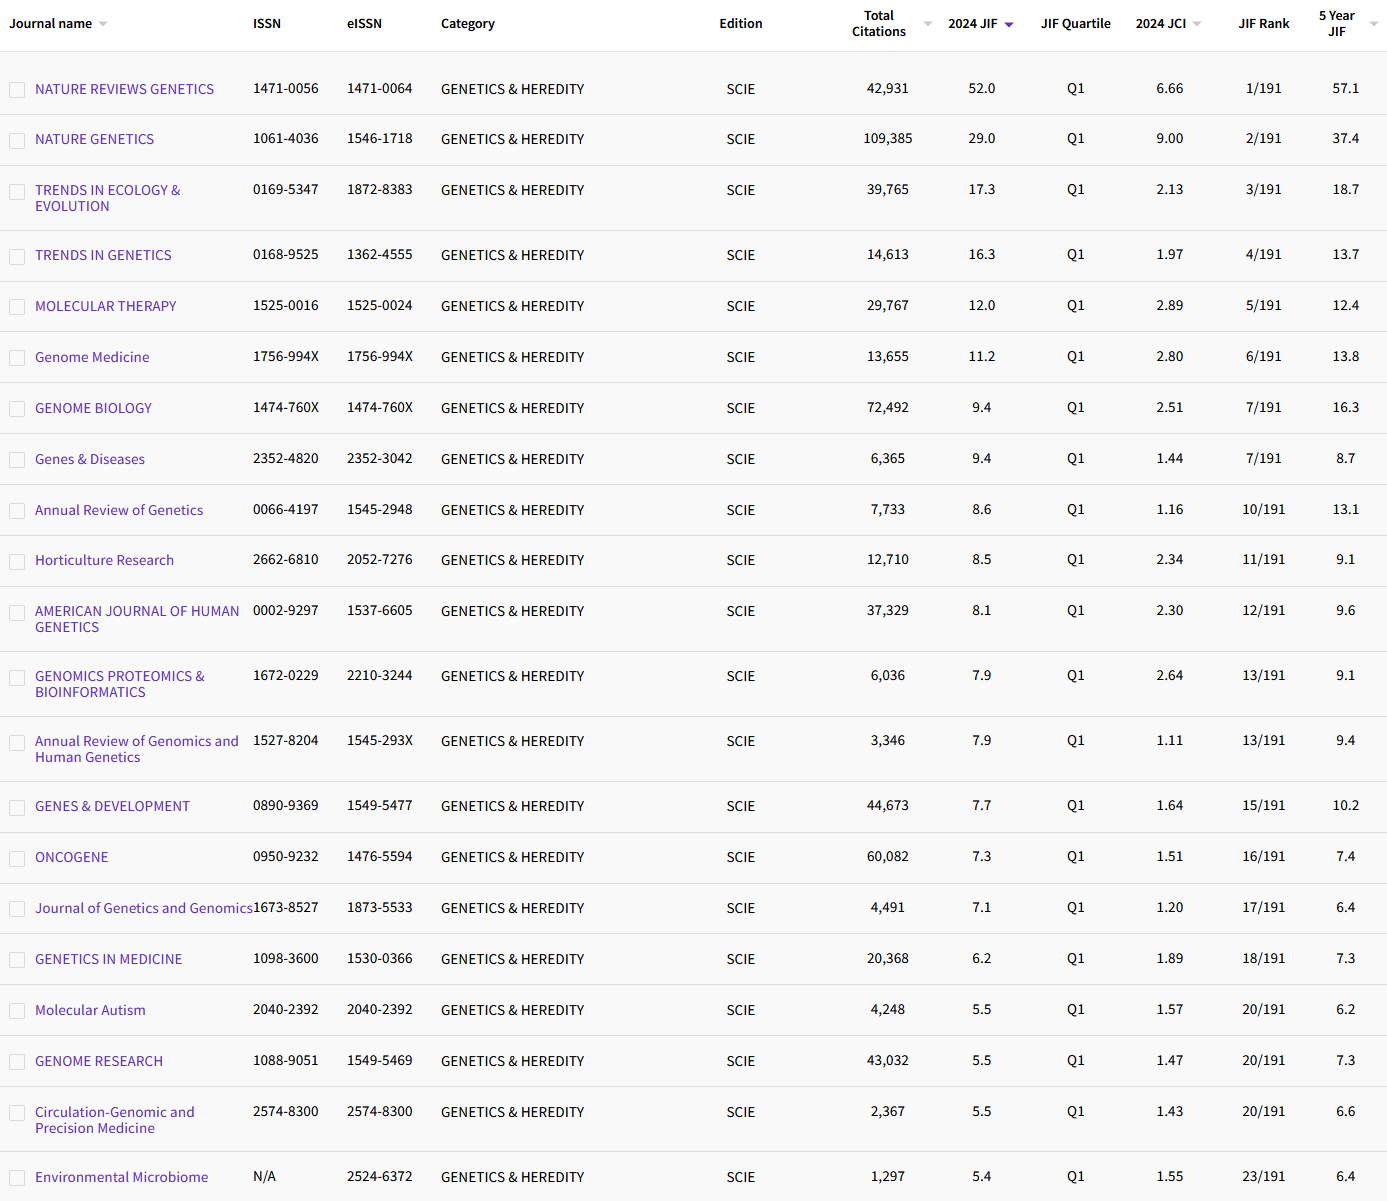Open Circulation-Genomic and Precision Medicine link
Image resolution: width=1387 pixels, height=1201 pixels.
pyautogui.click(x=115, y=1120)
